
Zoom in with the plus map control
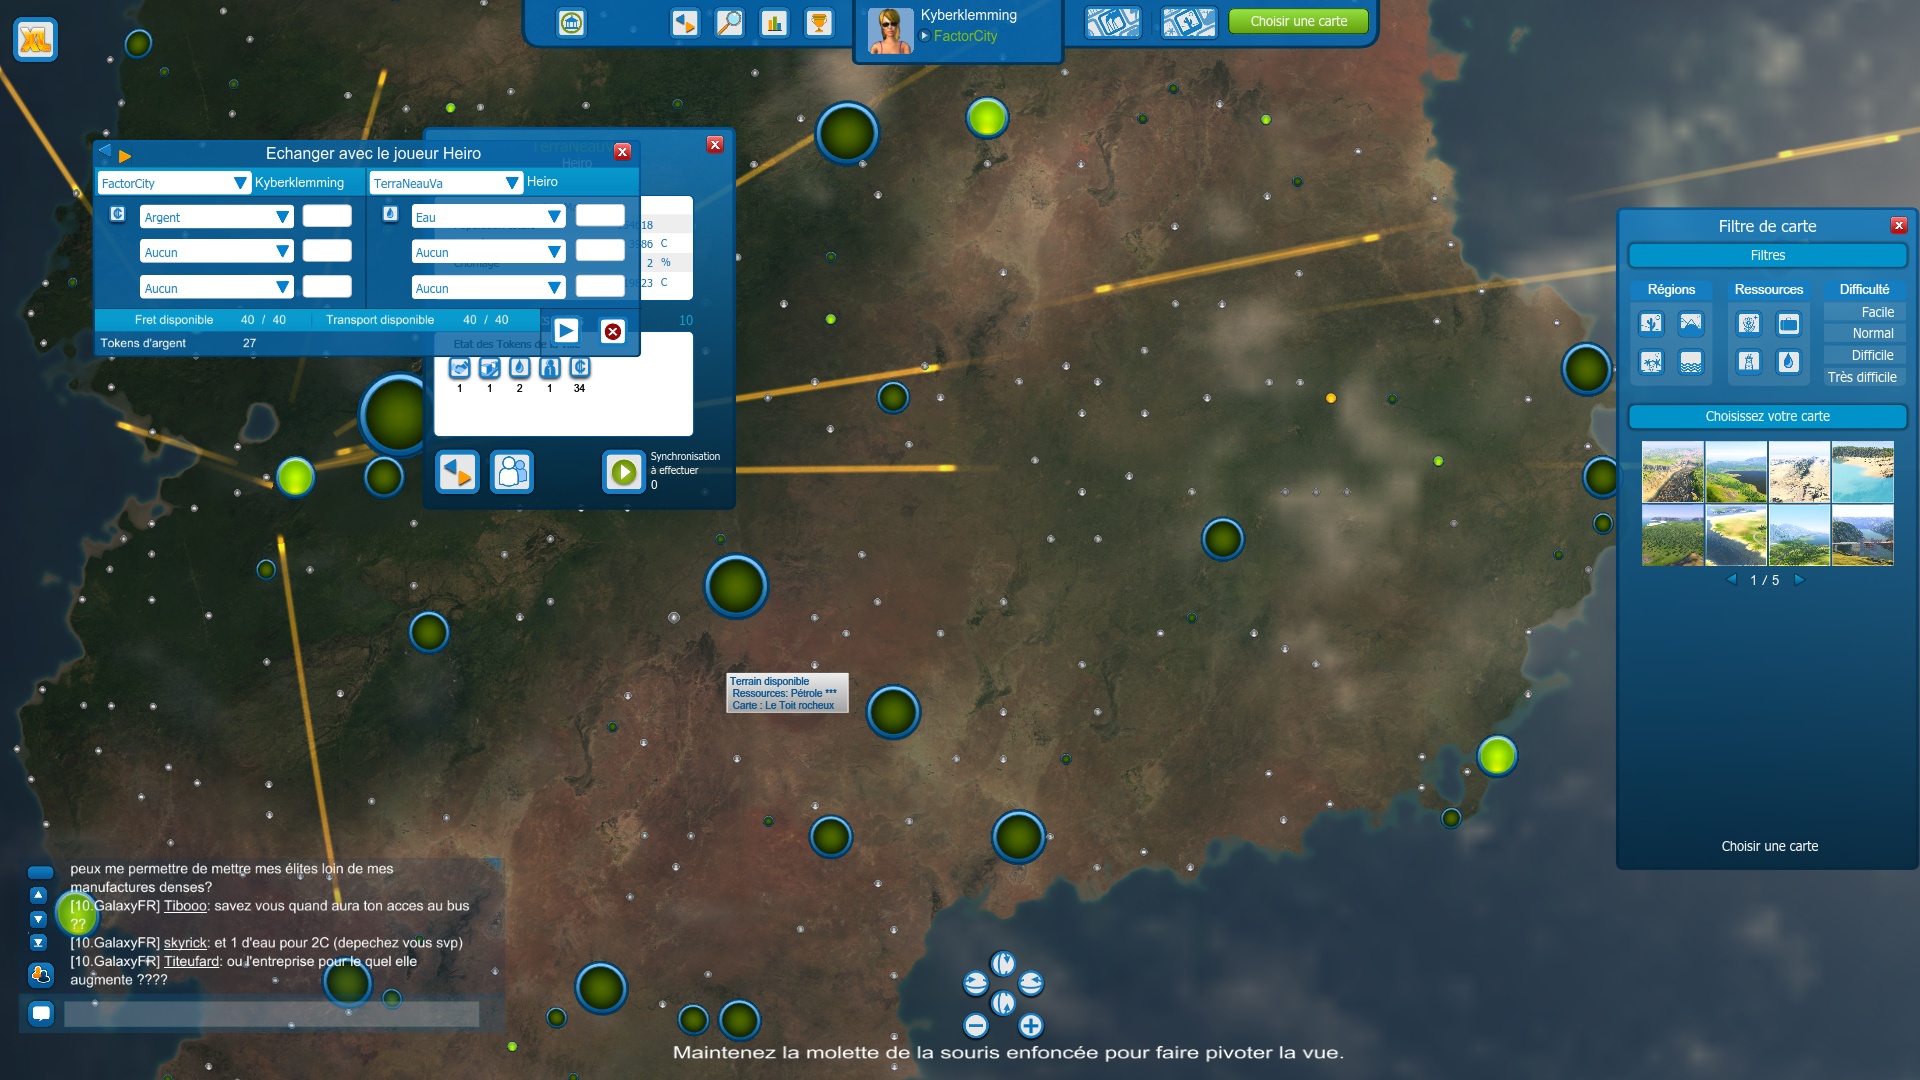click(1030, 1025)
